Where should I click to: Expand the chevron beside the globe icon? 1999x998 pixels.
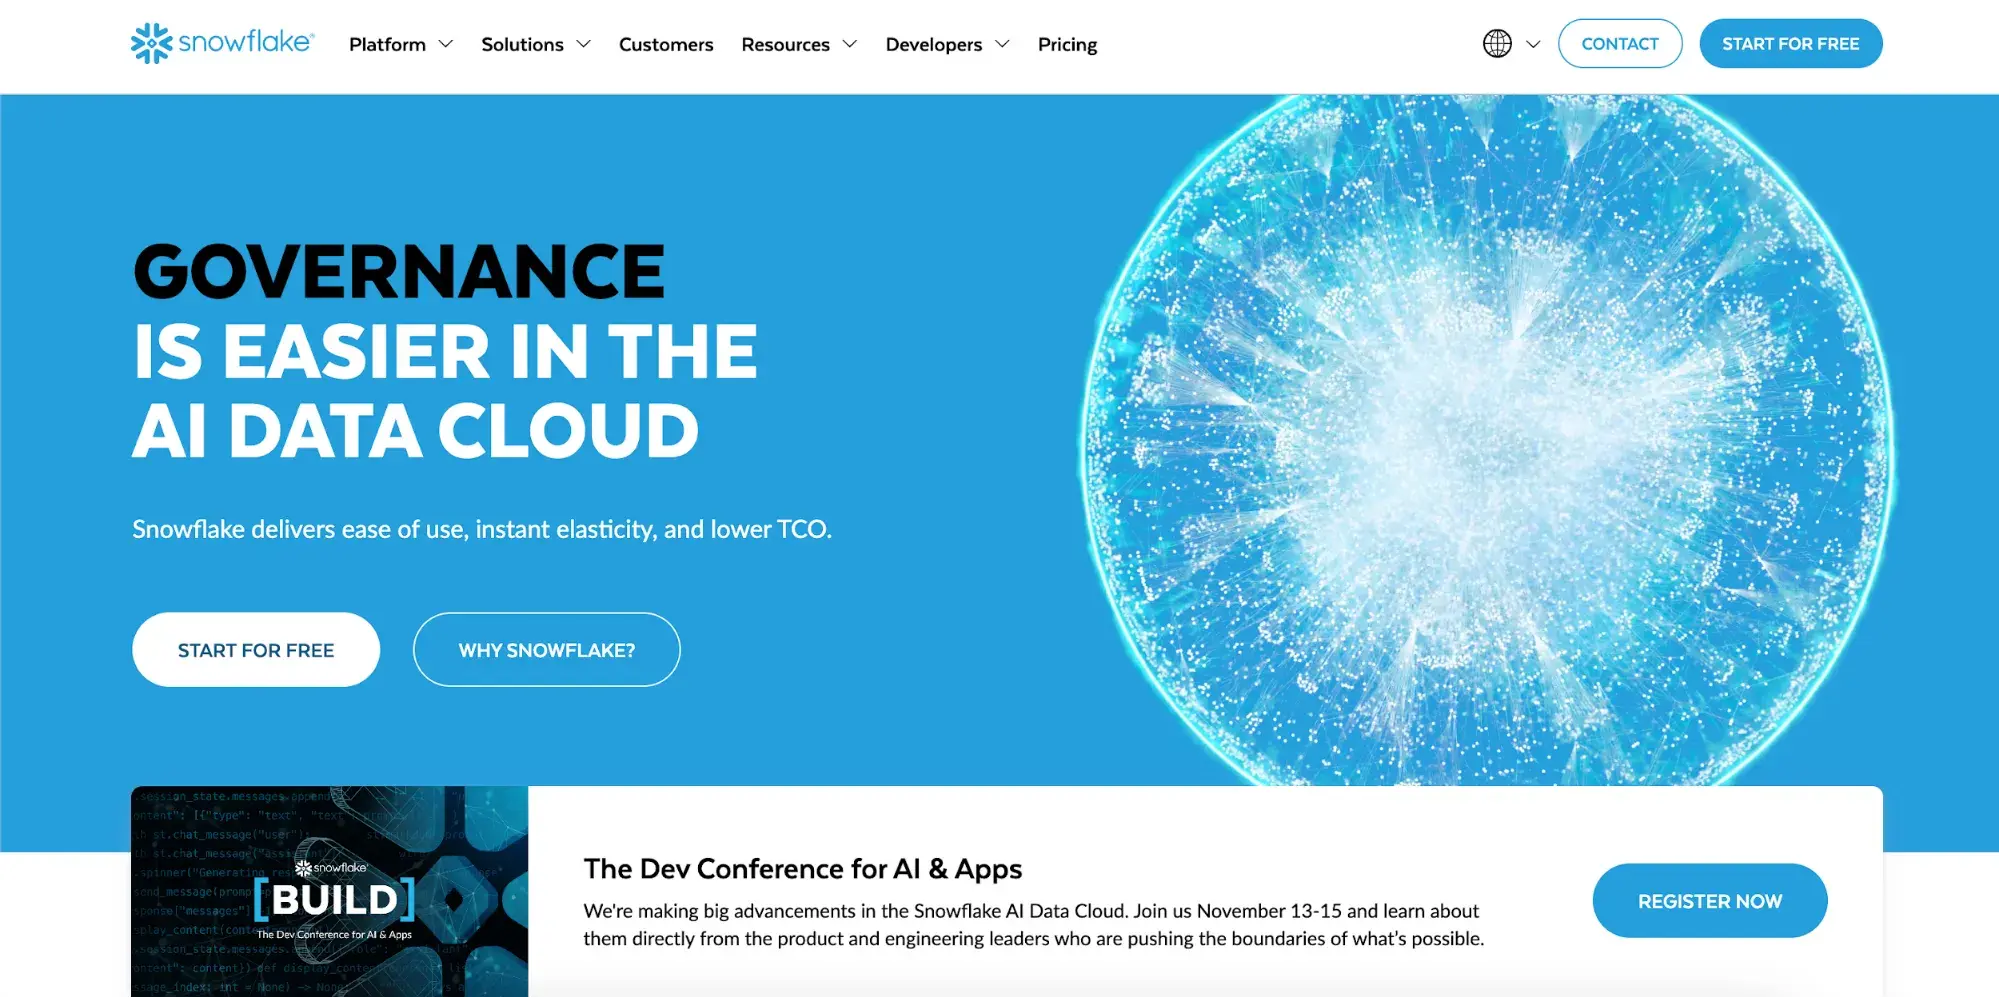click(x=1533, y=44)
